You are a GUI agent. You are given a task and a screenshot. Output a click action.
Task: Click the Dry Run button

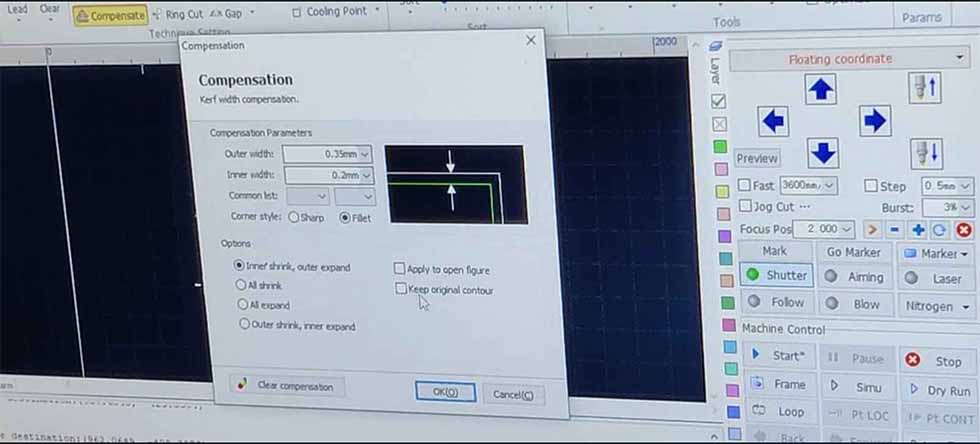tap(939, 390)
